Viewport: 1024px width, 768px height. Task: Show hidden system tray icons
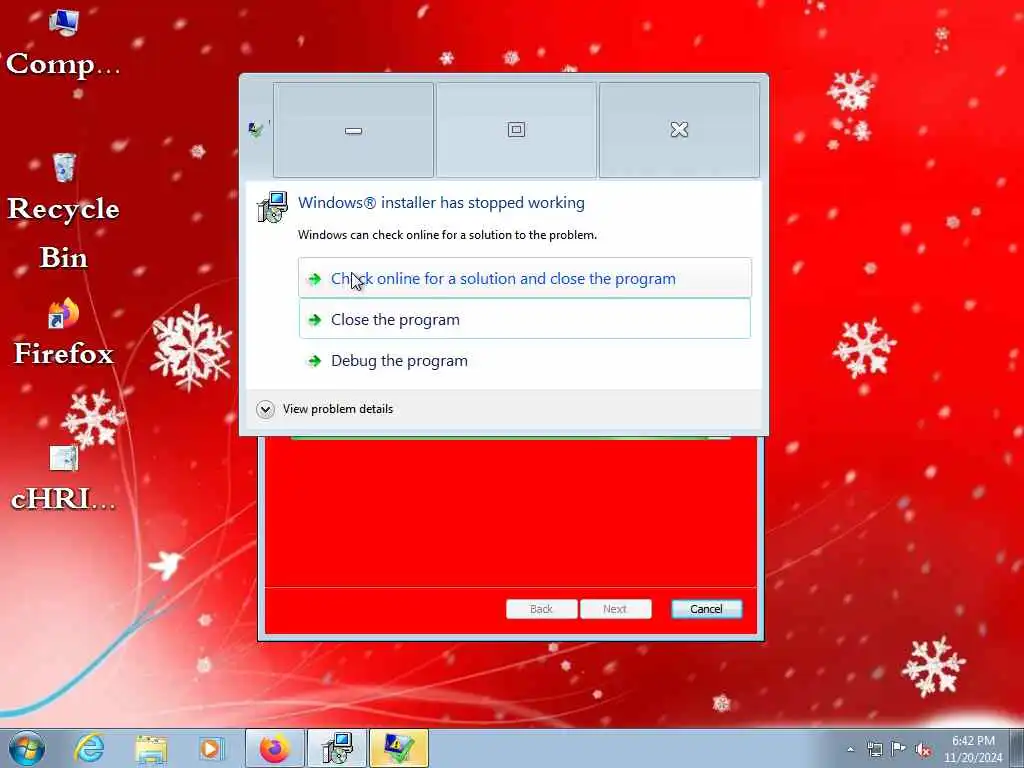tap(850, 750)
